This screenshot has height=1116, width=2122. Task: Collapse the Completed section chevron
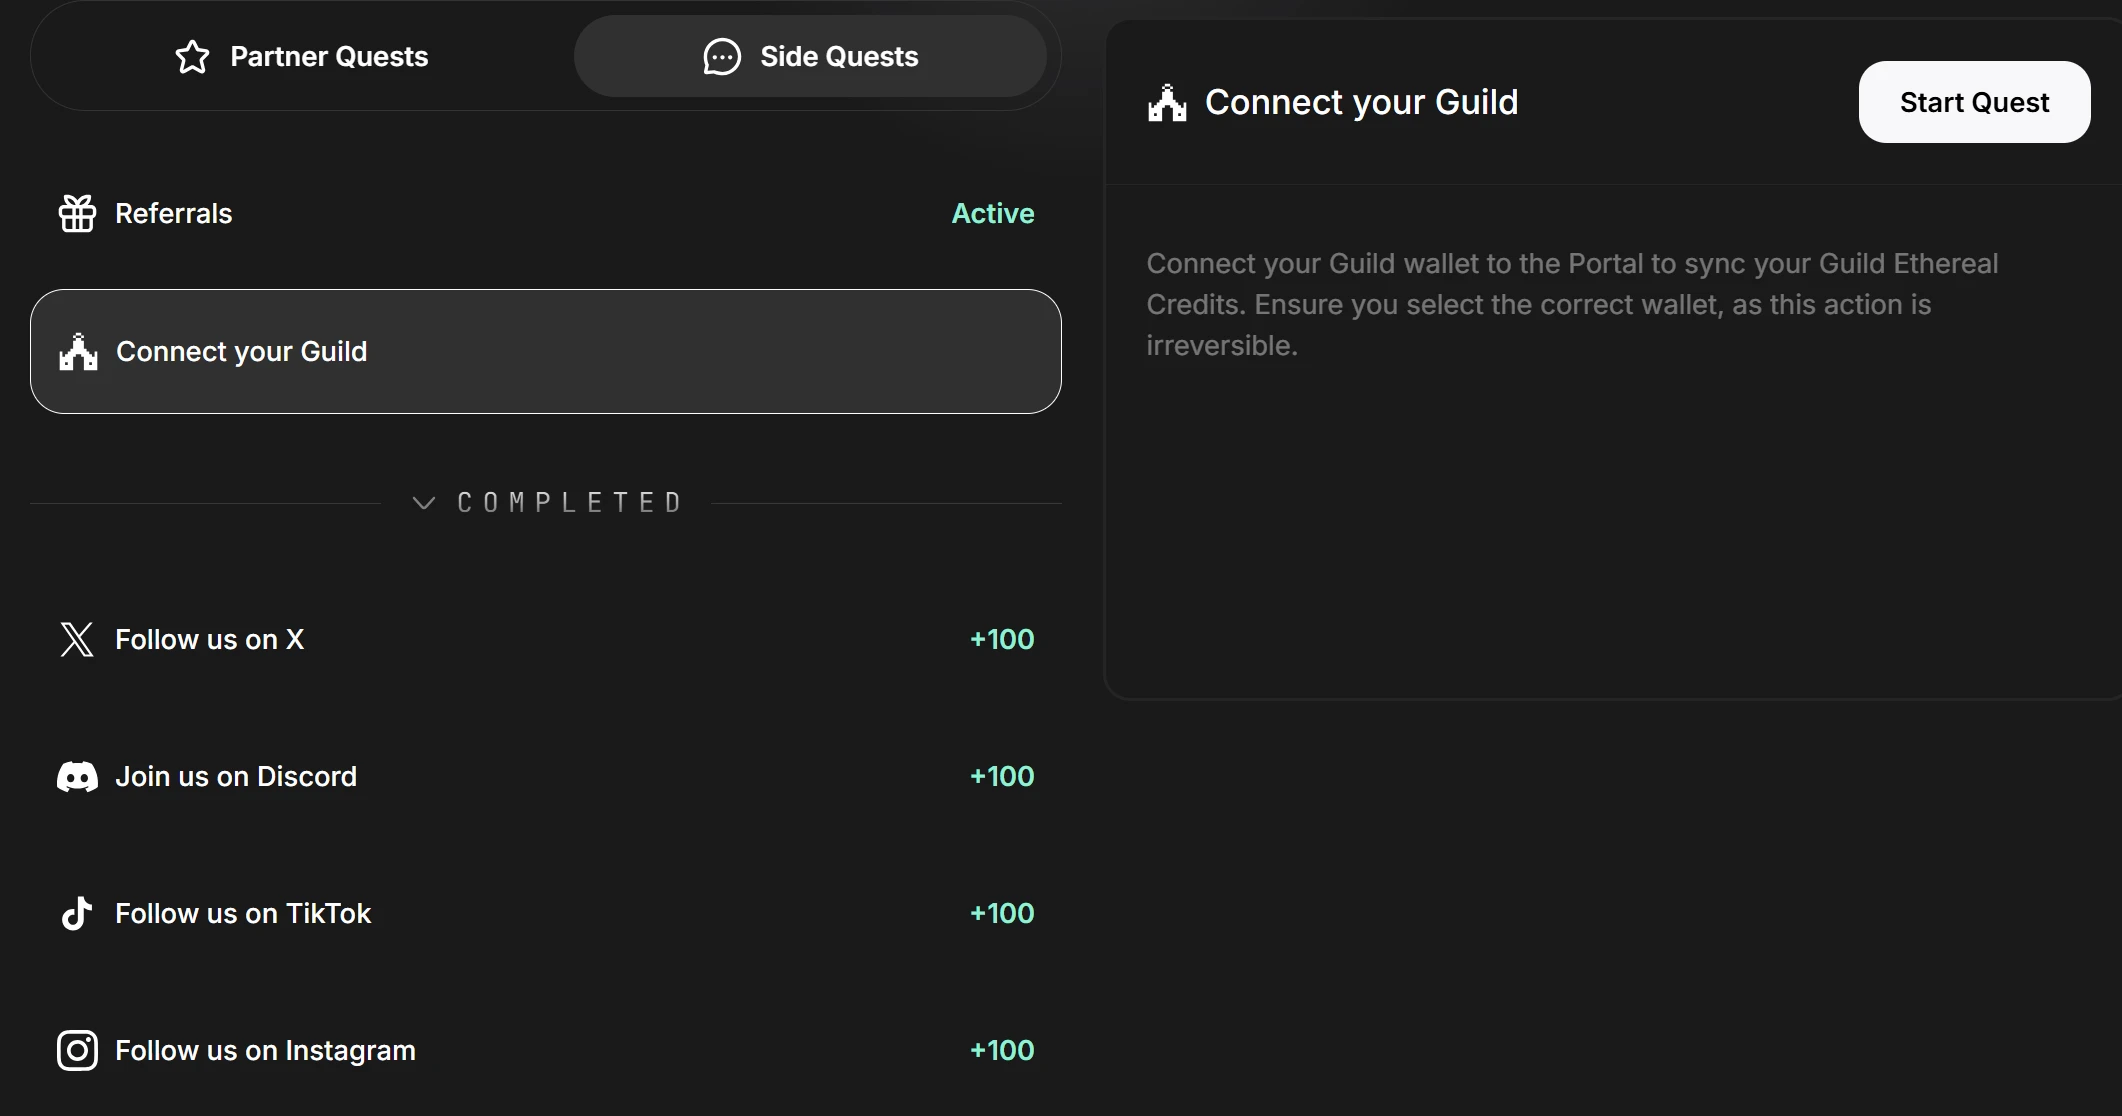424,503
